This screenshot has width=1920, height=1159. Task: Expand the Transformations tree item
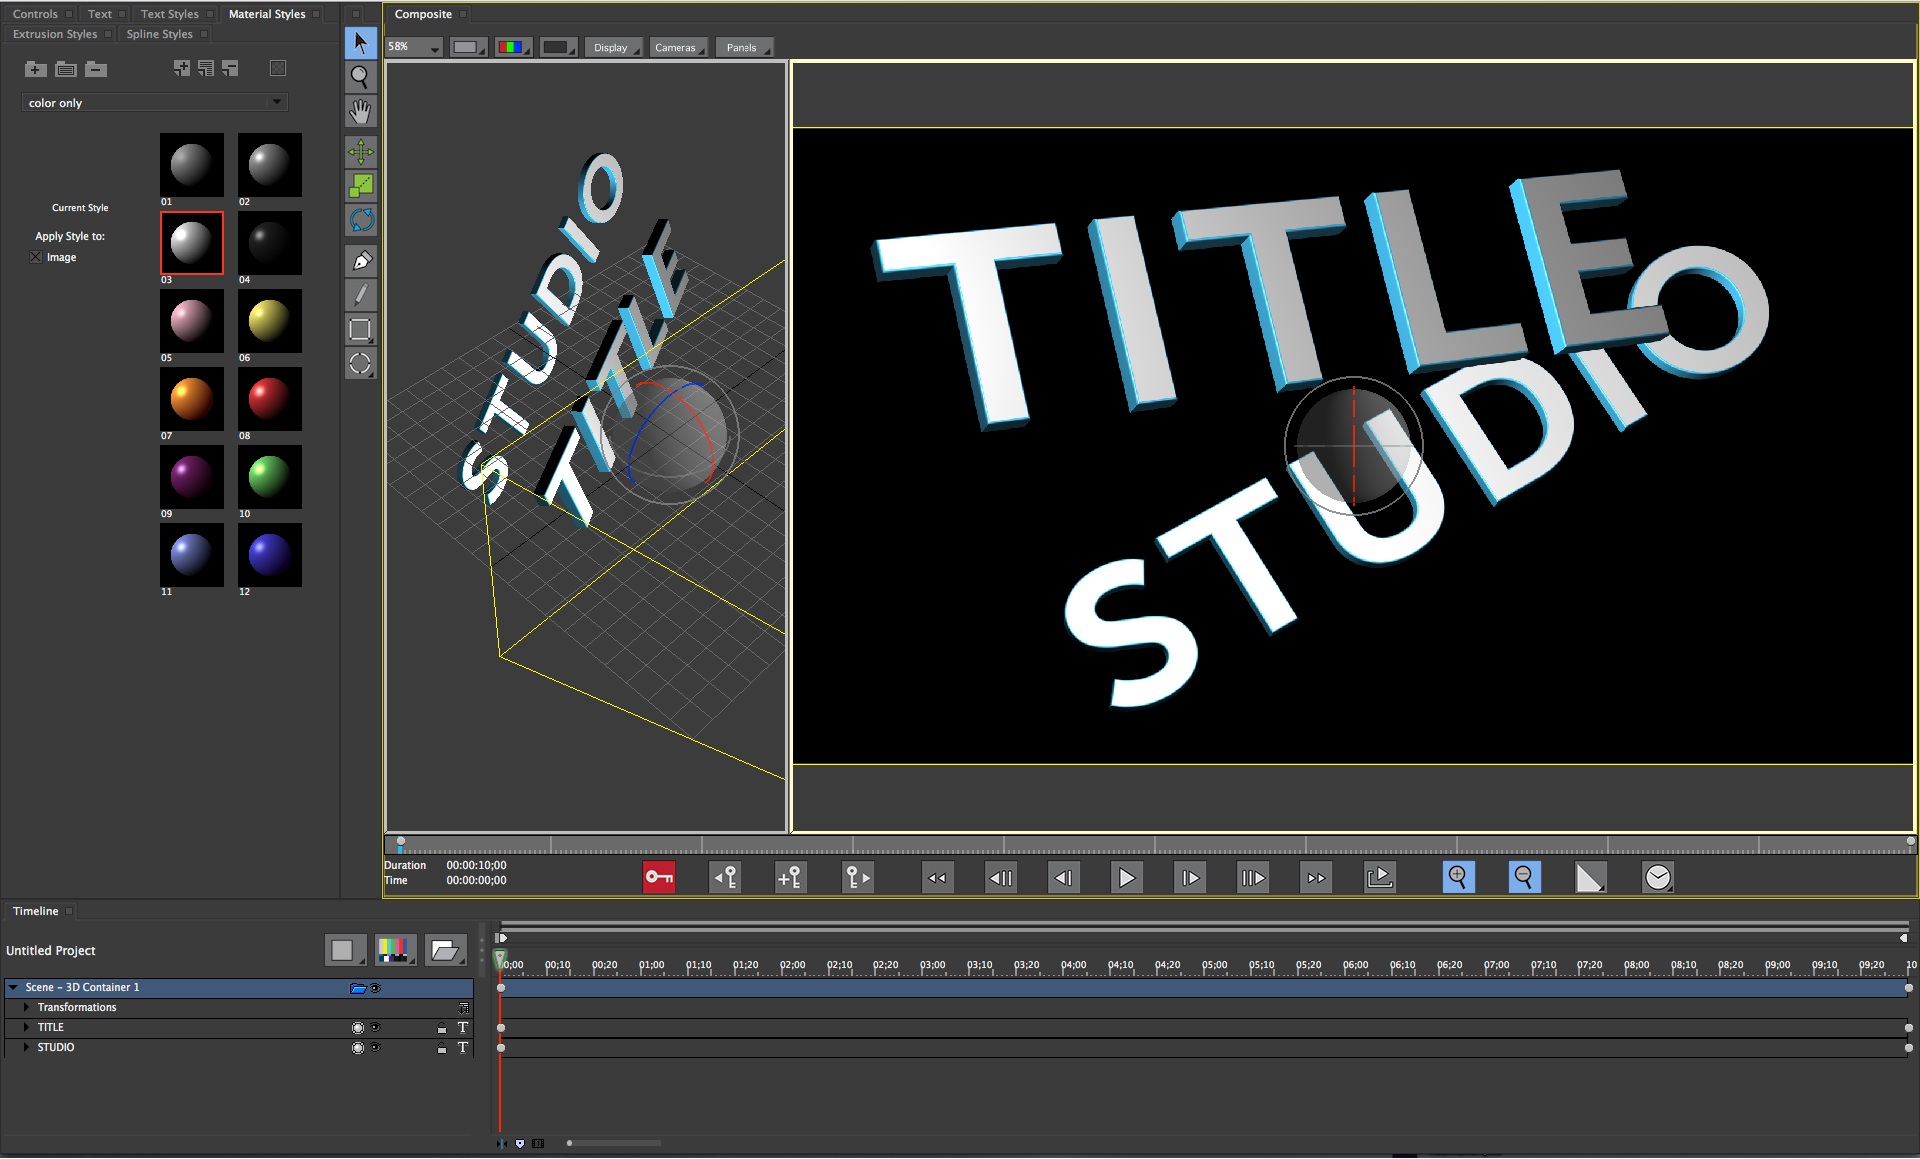coord(27,1007)
